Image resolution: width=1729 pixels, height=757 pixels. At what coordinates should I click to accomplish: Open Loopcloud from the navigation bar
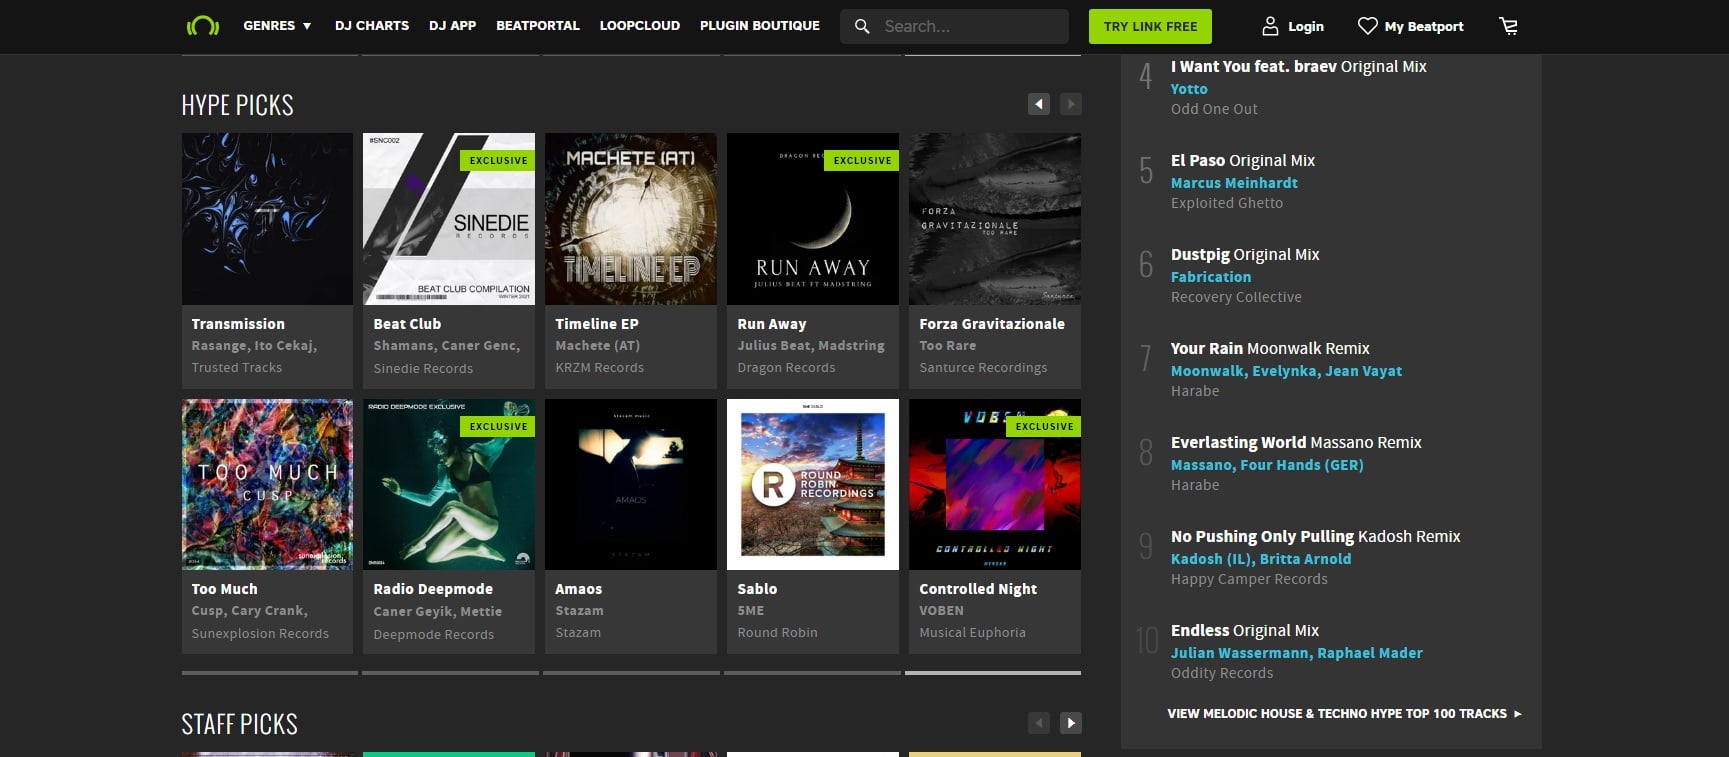click(x=640, y=26)
